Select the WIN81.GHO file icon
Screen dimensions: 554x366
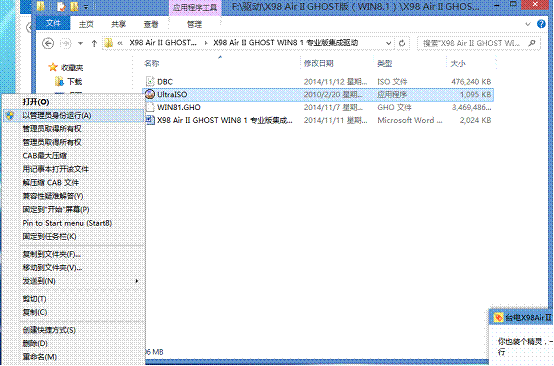pos(150,107)
